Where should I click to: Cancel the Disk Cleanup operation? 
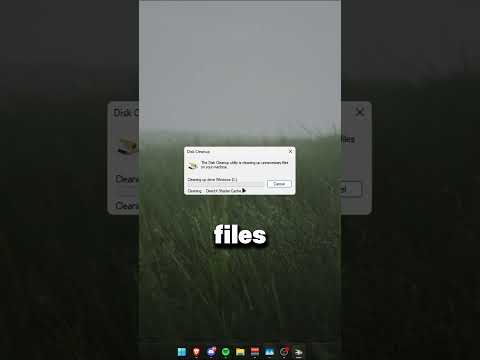279,184
